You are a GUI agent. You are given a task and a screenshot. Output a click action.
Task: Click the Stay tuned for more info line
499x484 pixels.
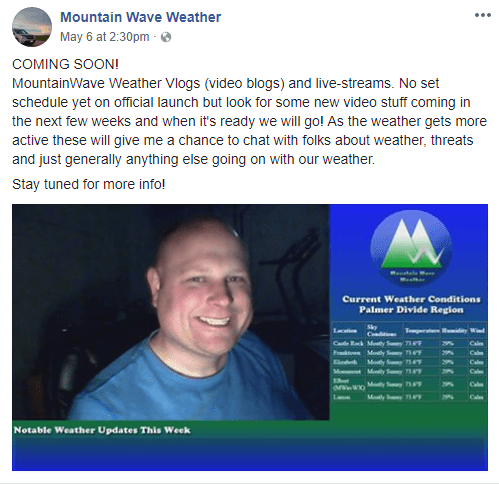click(89, 184)
